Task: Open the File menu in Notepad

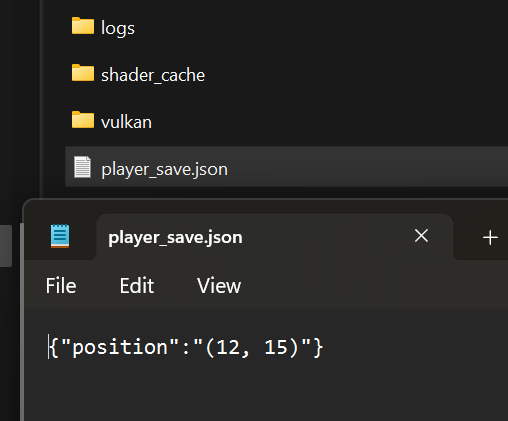Action: tap(61, 286)
